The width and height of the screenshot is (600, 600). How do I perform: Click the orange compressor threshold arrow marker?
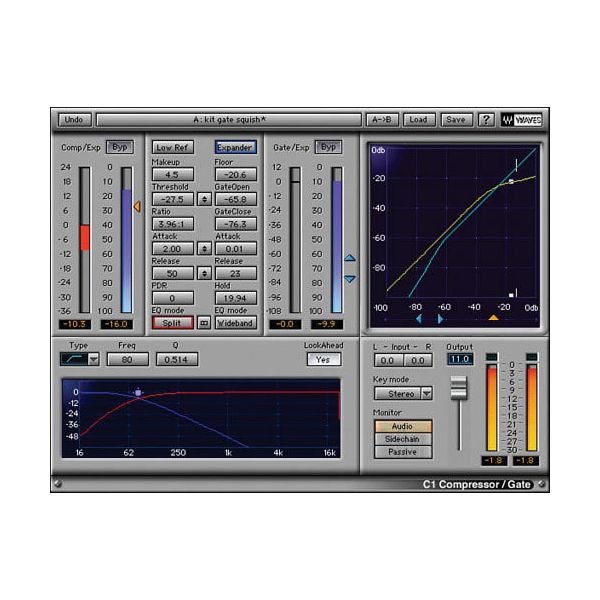click(137, 206)
